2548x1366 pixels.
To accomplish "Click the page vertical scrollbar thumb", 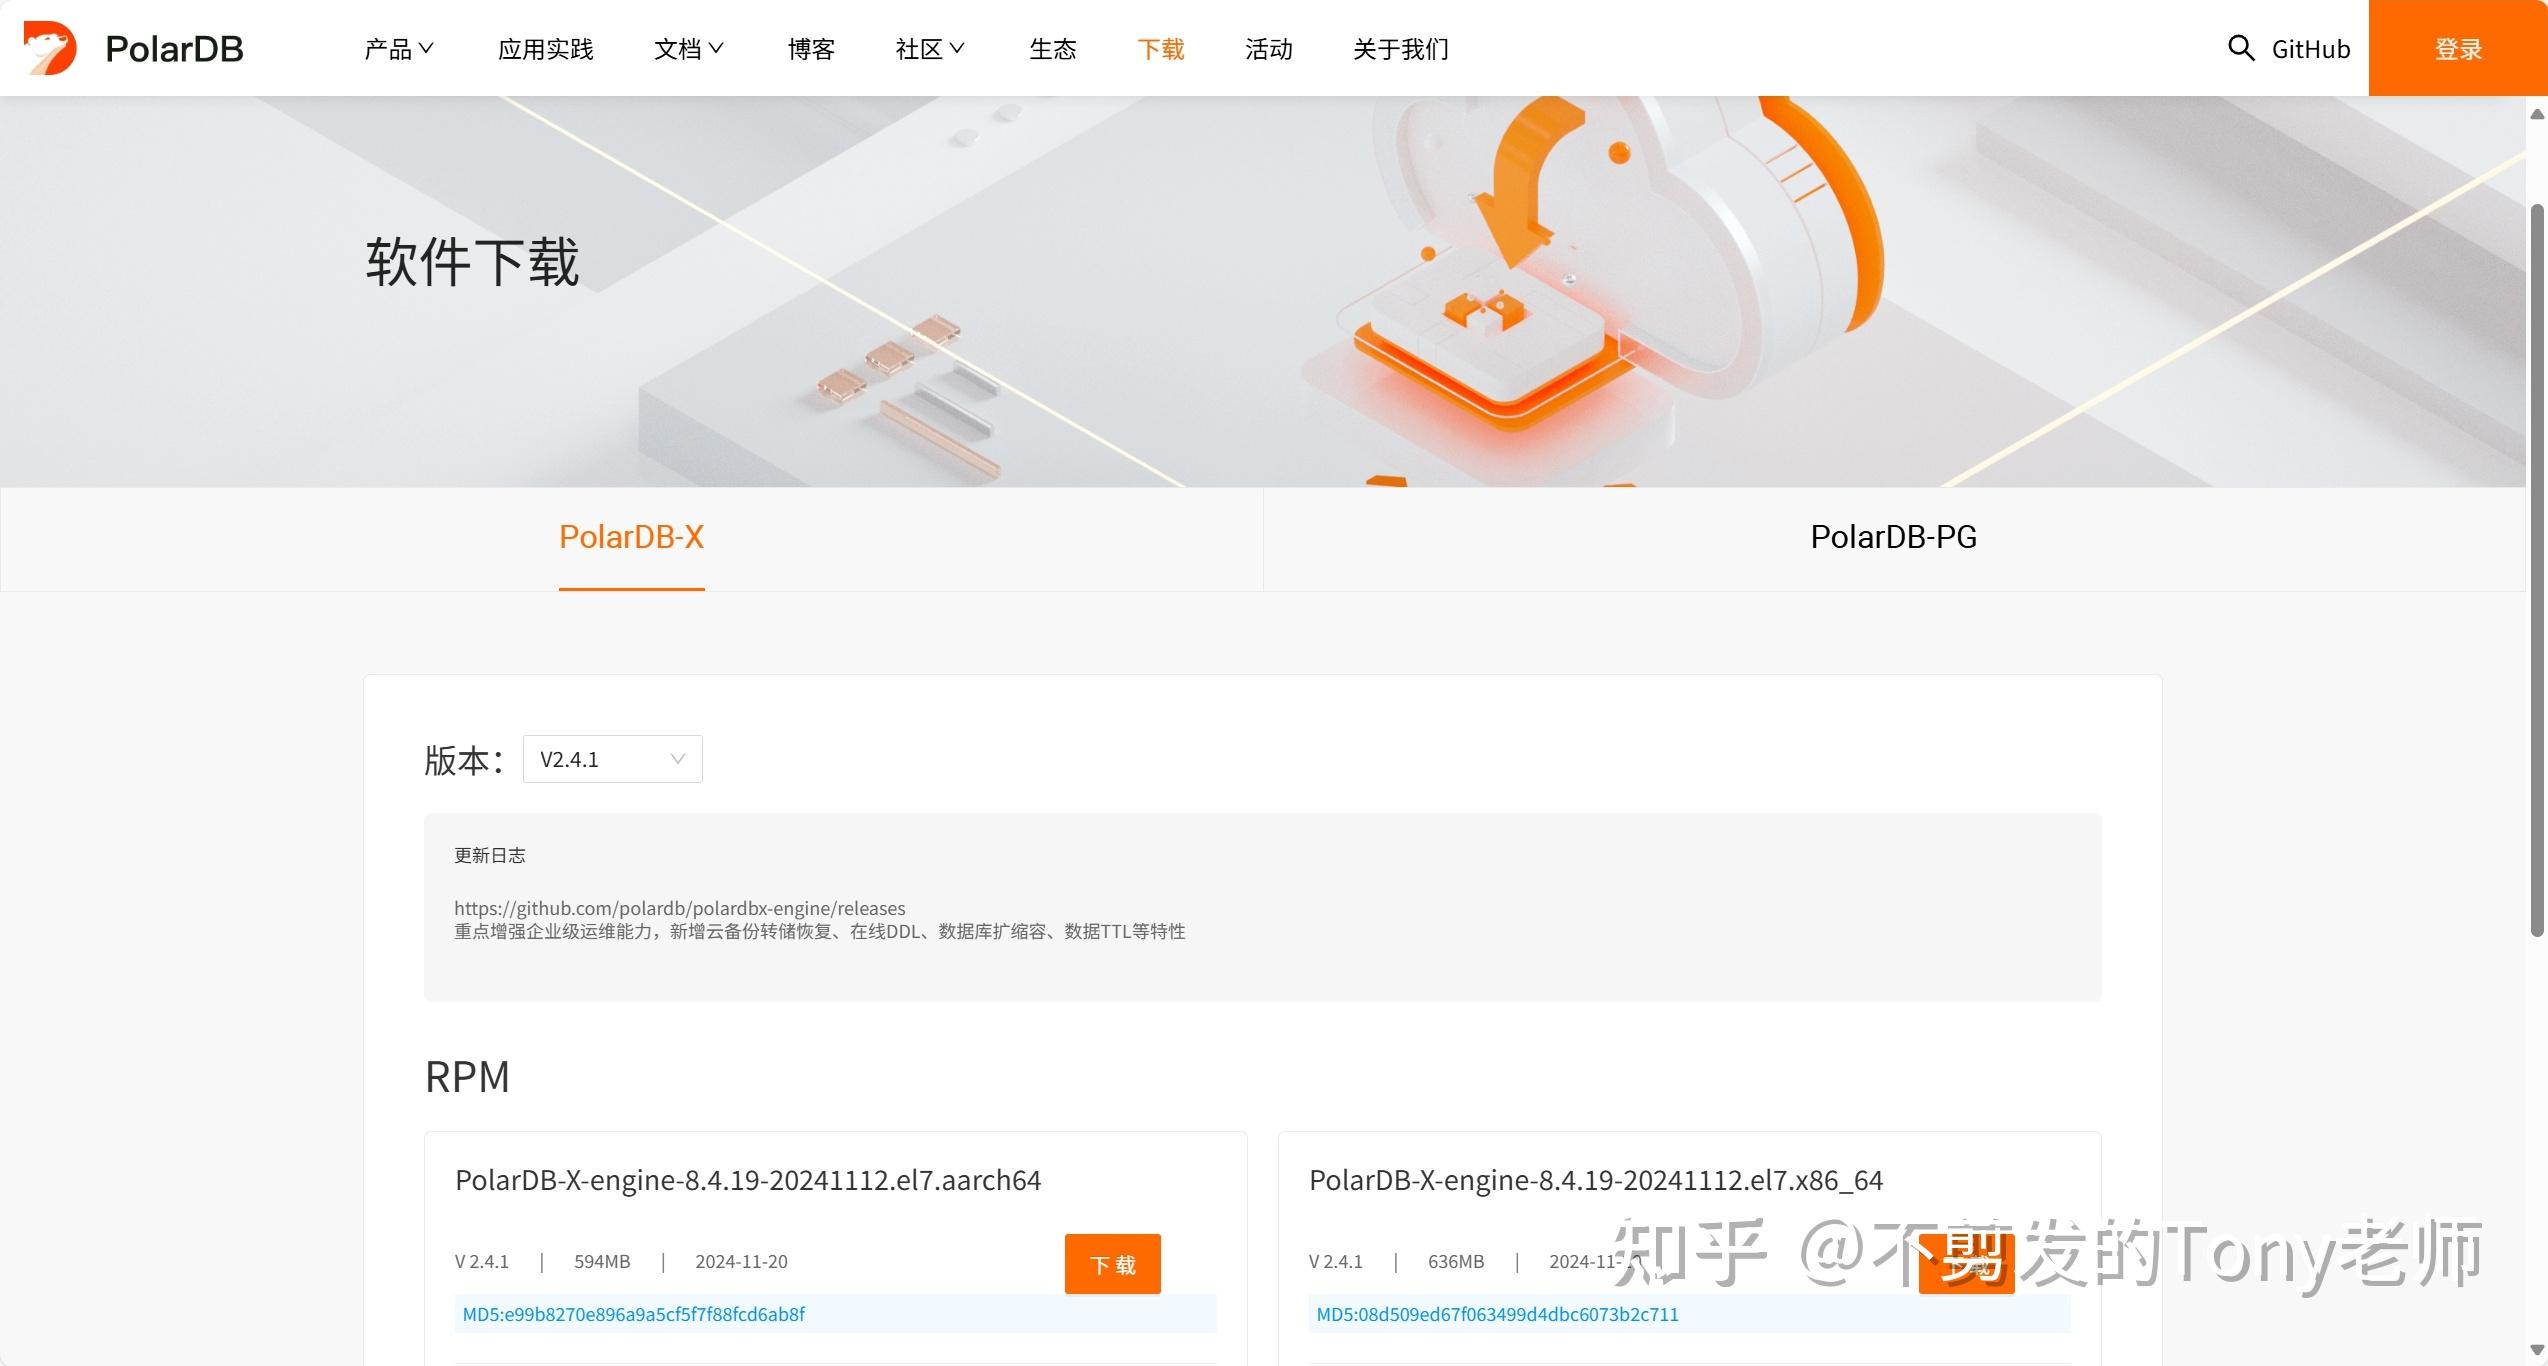I will 2537,570.
